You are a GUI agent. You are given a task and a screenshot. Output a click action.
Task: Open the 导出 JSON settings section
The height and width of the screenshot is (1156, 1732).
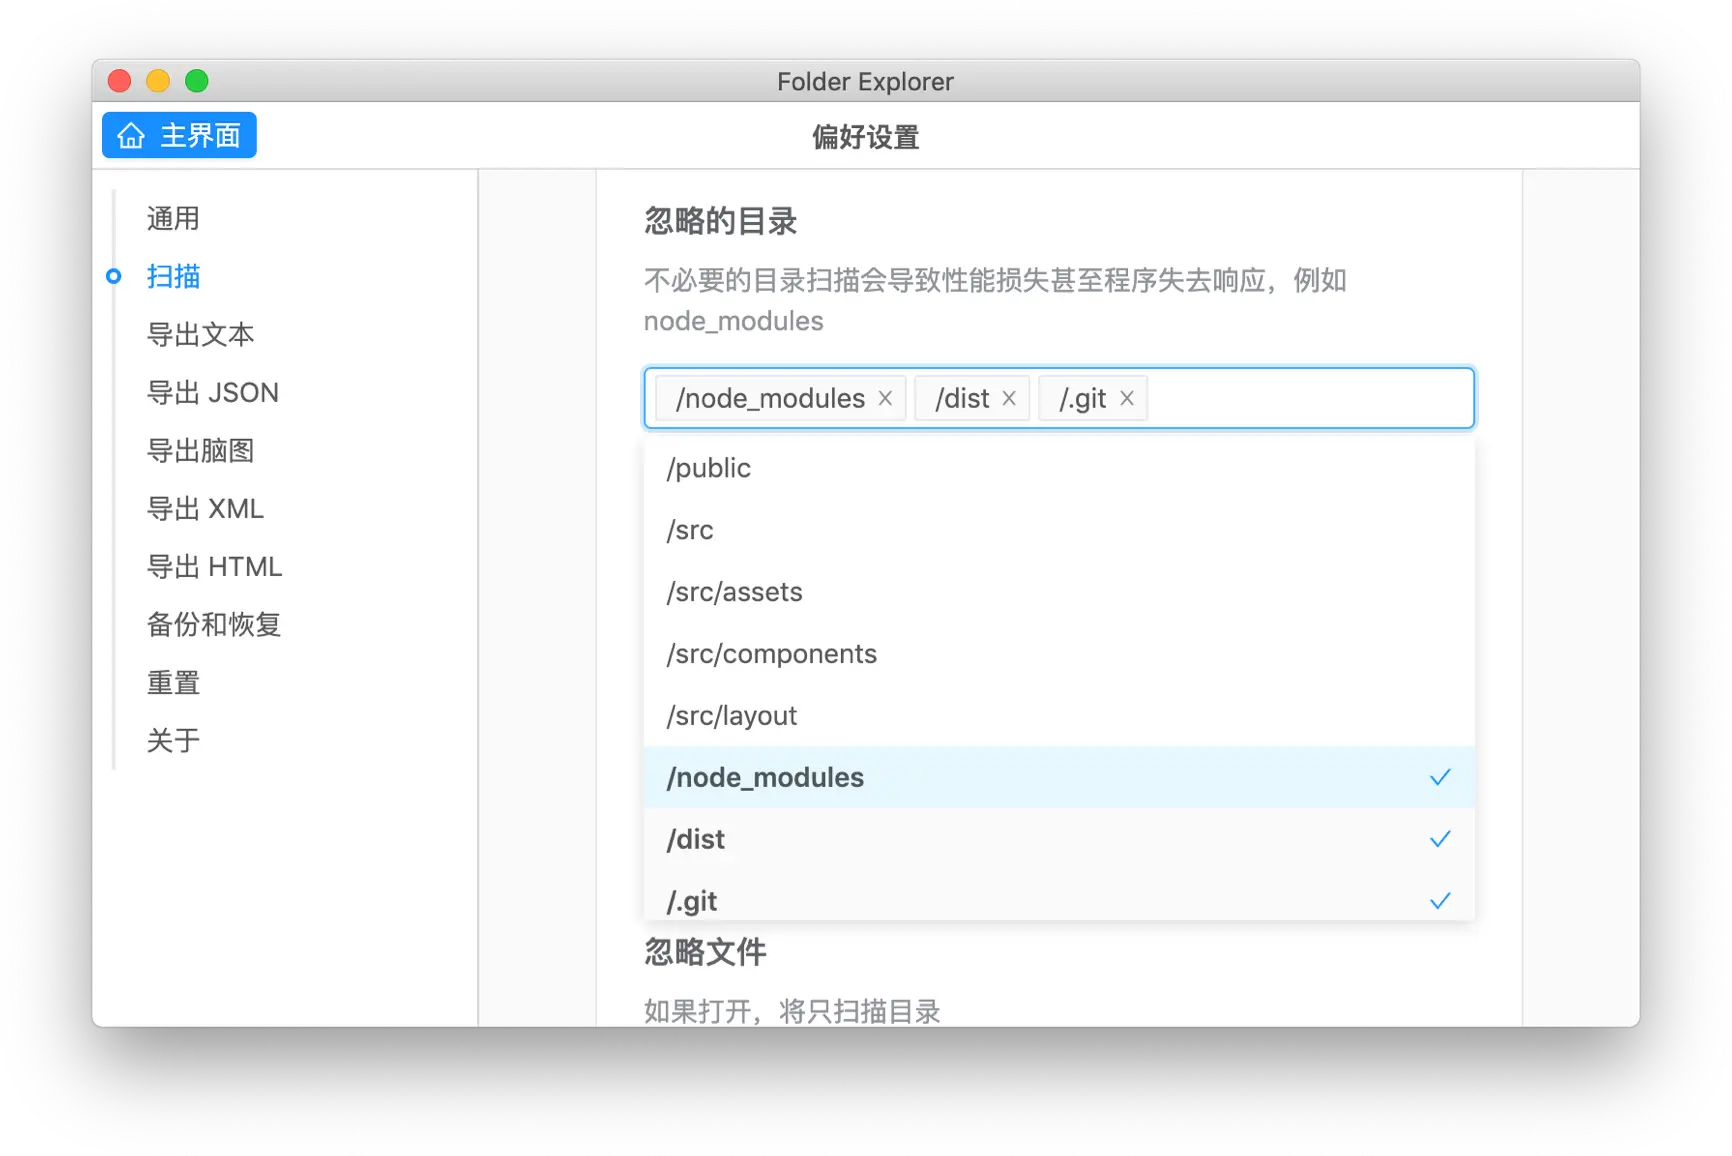pos(212,392)
